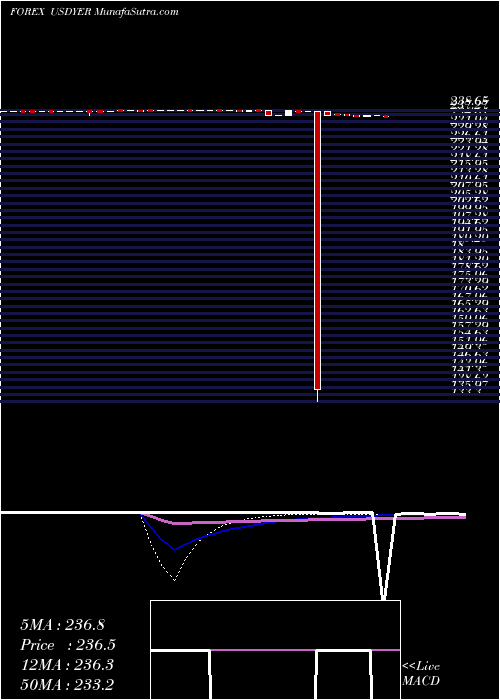
Task: Click the 12MA 236.3 reading
Action: (x=67, y=665)
